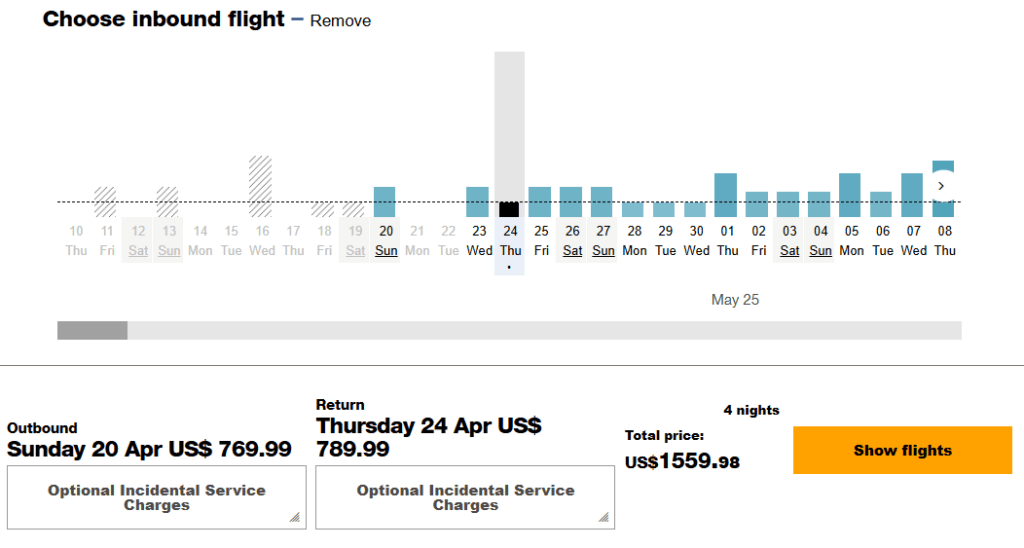Select the Saturday 26 date label

(x=572, y=241)
